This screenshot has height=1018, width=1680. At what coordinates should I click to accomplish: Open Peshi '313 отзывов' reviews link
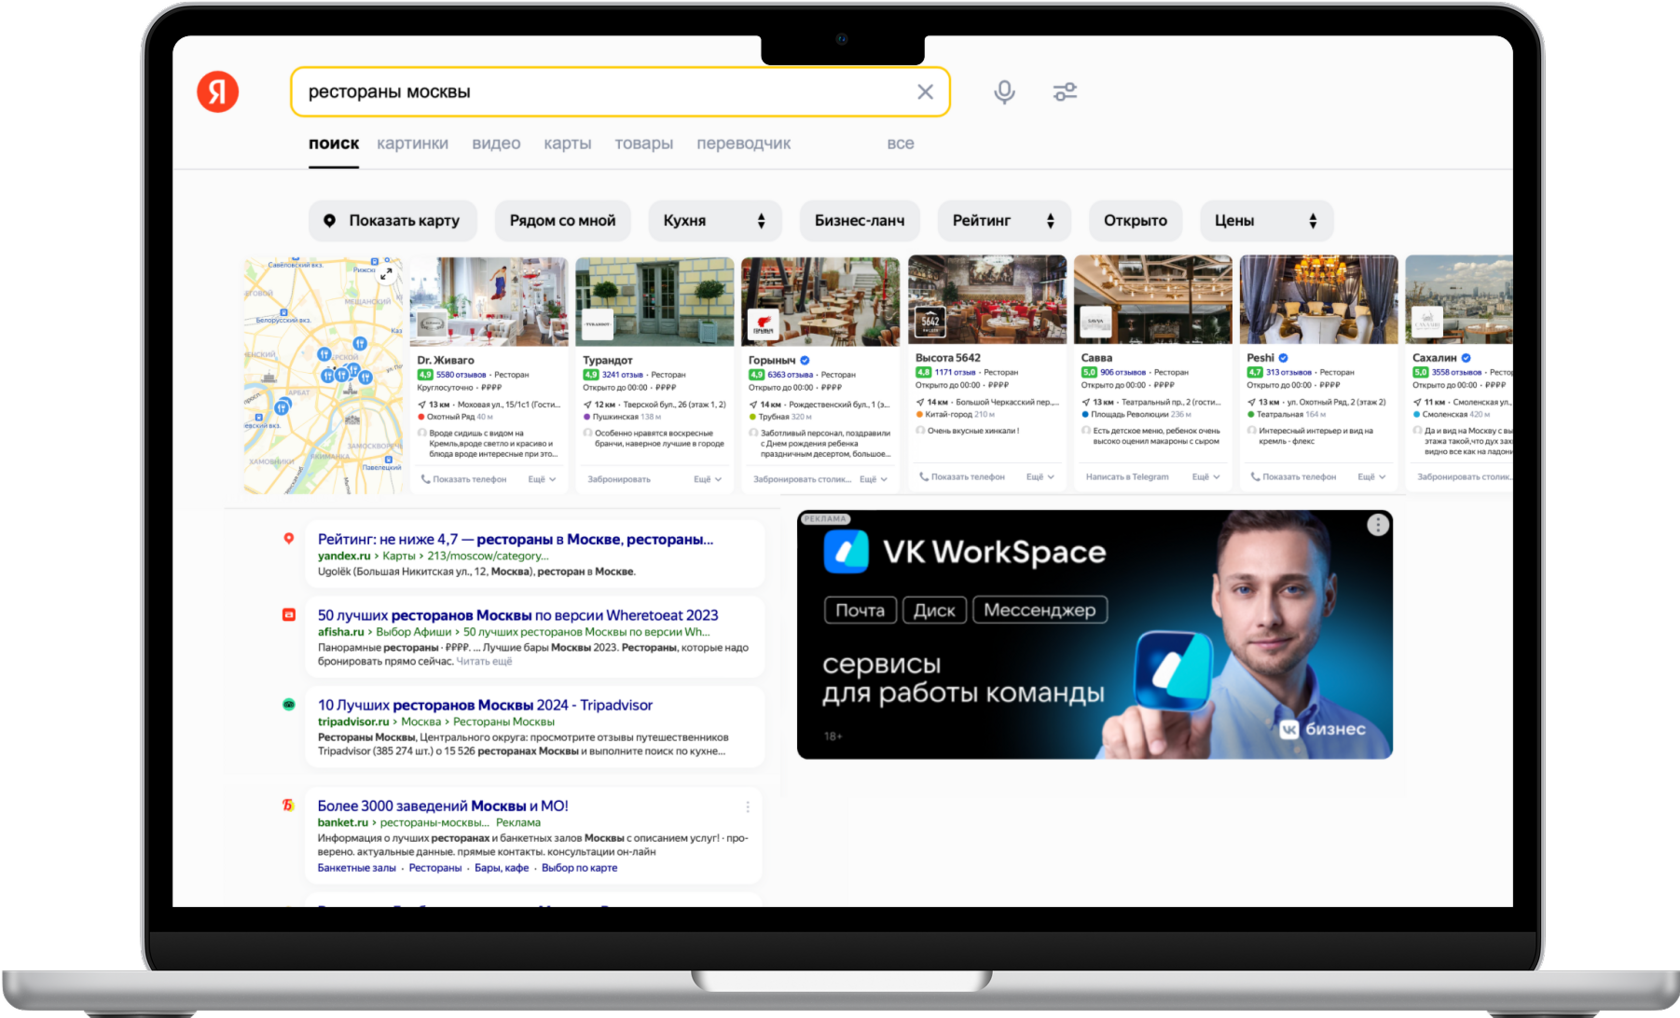[1289, 372]
